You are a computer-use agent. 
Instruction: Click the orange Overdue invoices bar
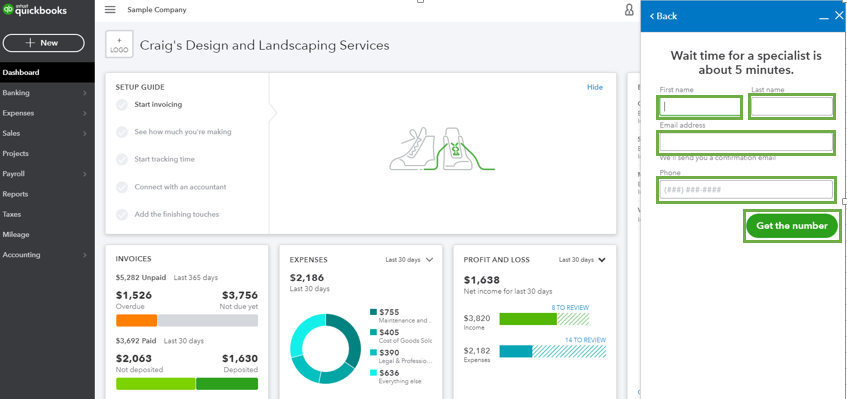[x=137, y=320]
